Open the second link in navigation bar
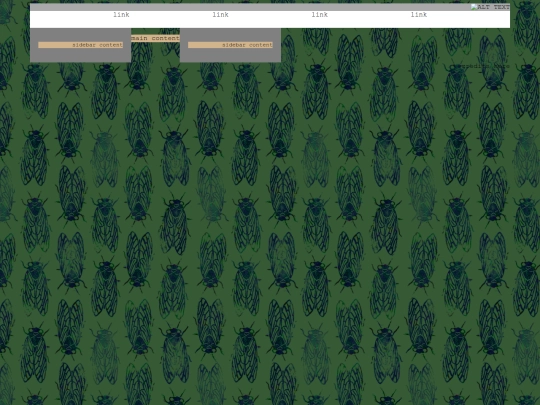Viewport: 540px width, 405px height. [x=220, y=14]
